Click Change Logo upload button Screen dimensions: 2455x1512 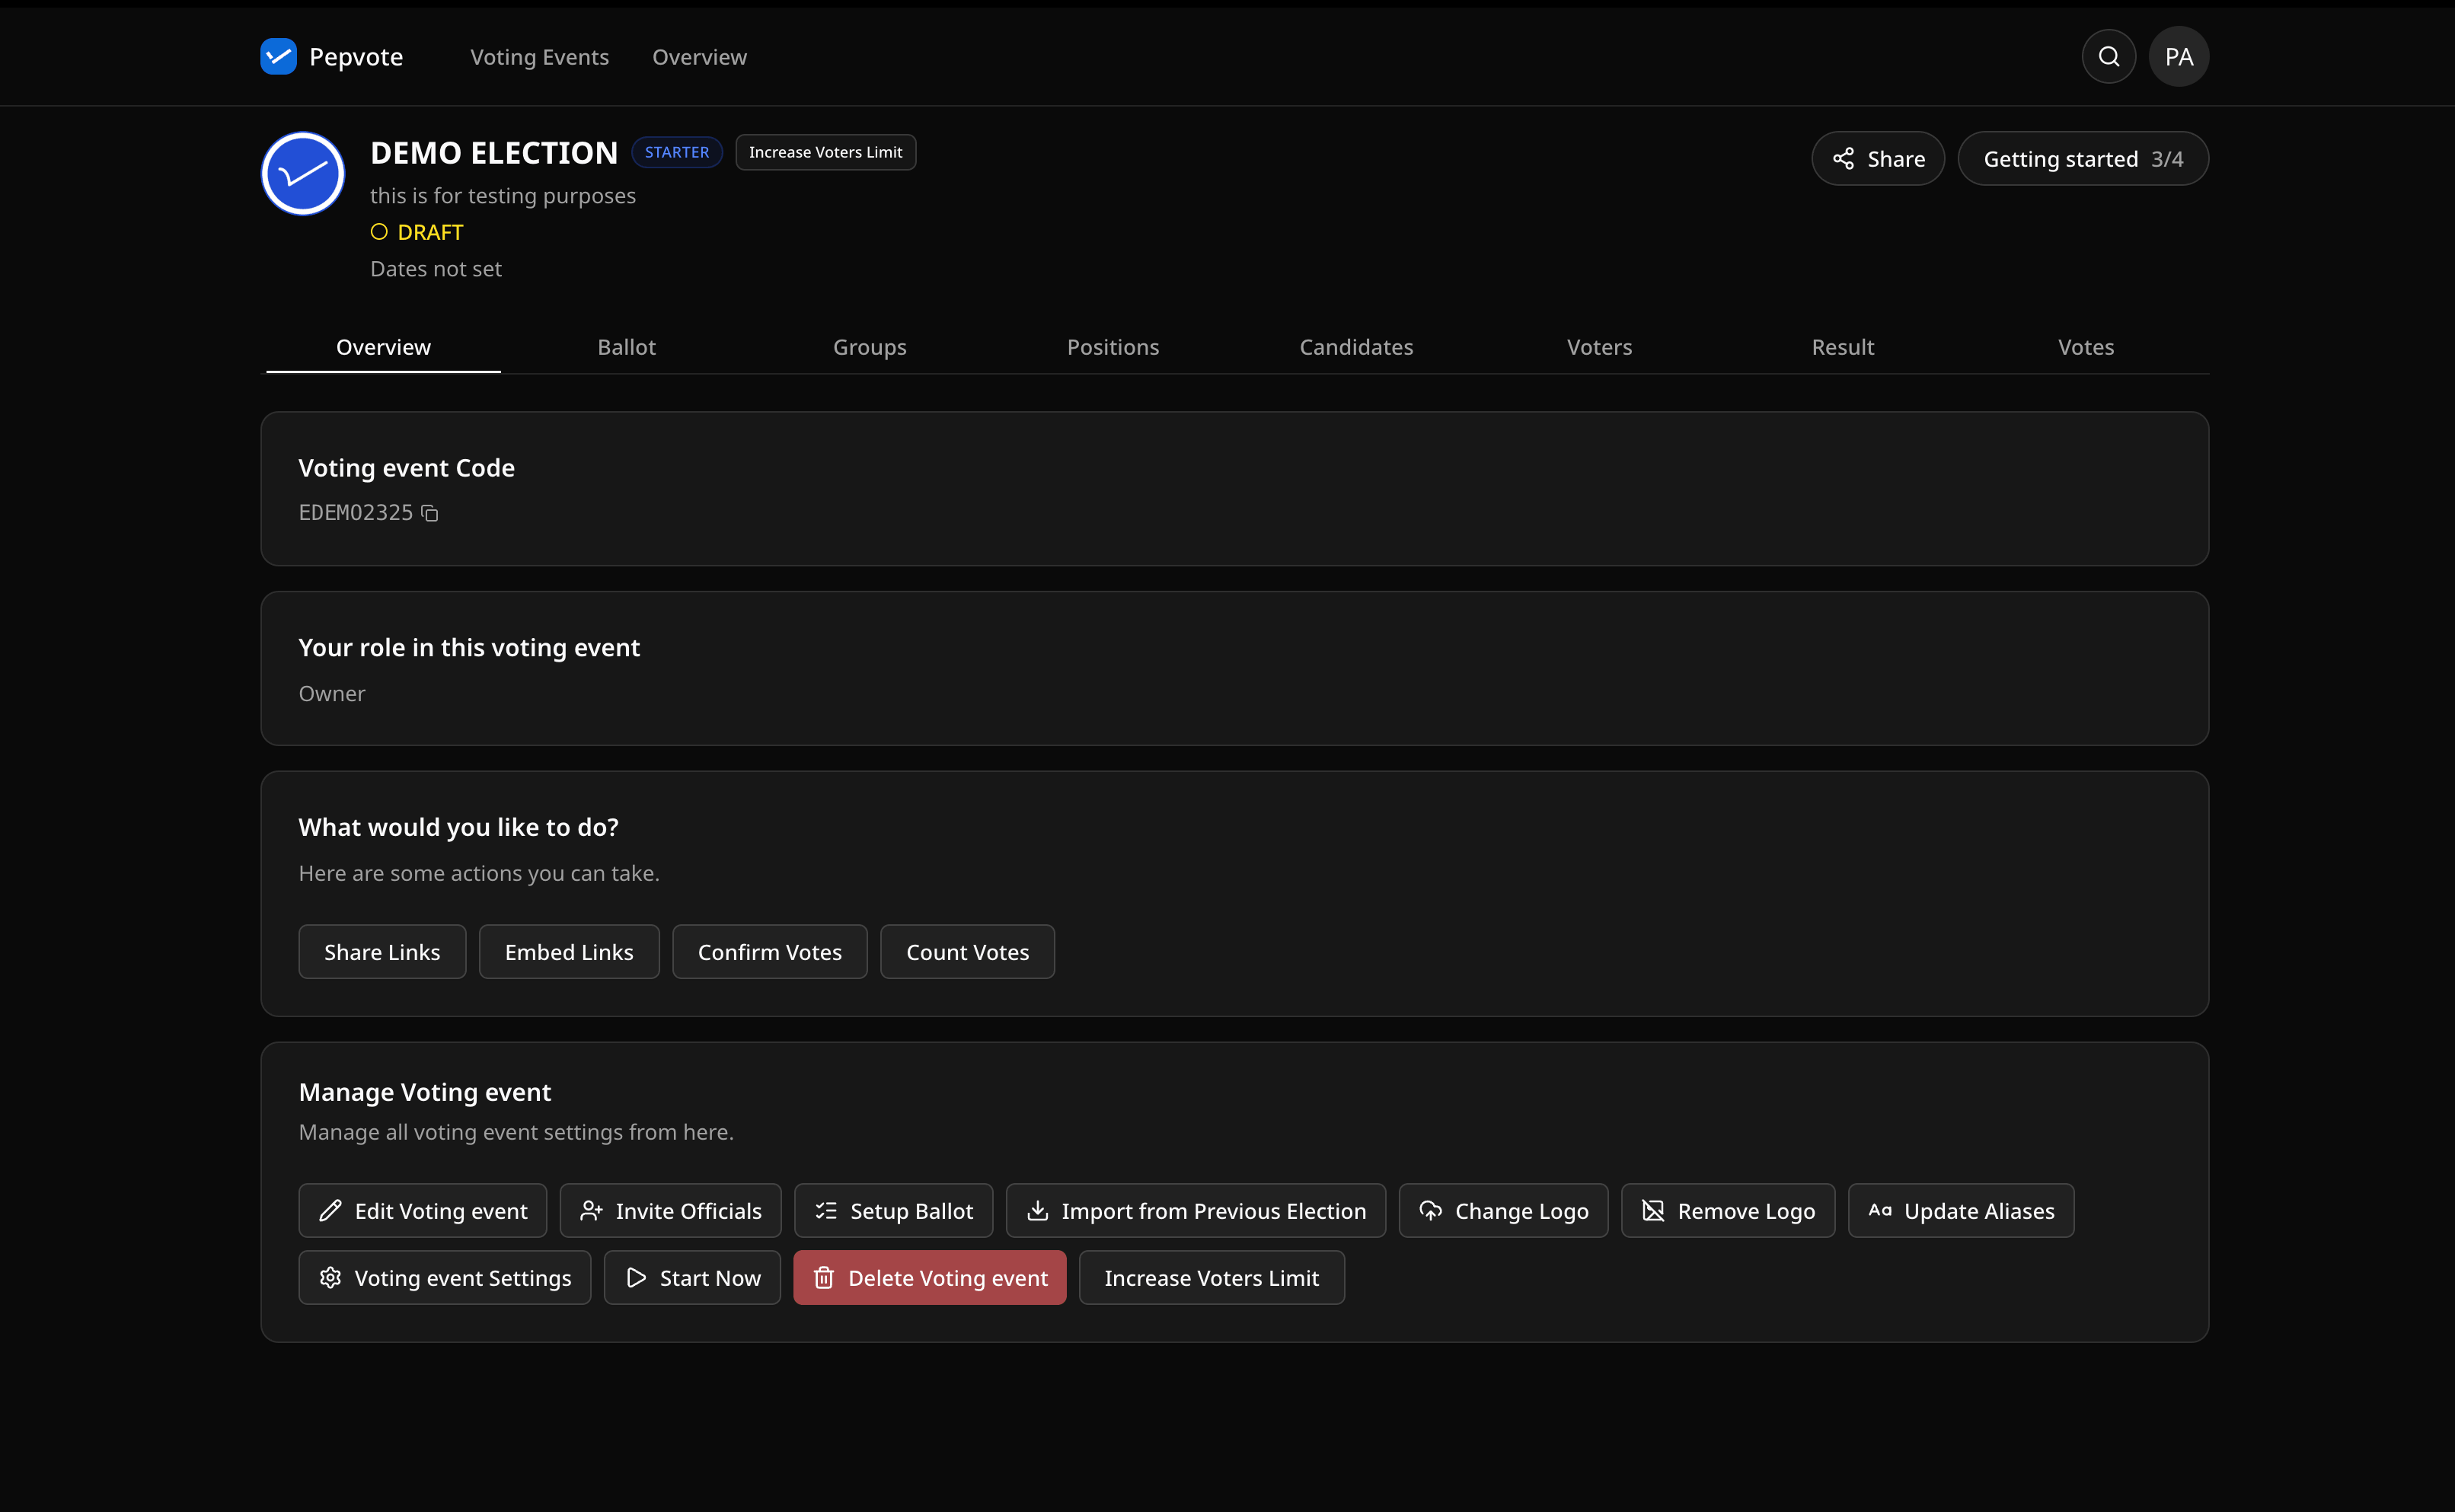click(x=1503, y=1211)
